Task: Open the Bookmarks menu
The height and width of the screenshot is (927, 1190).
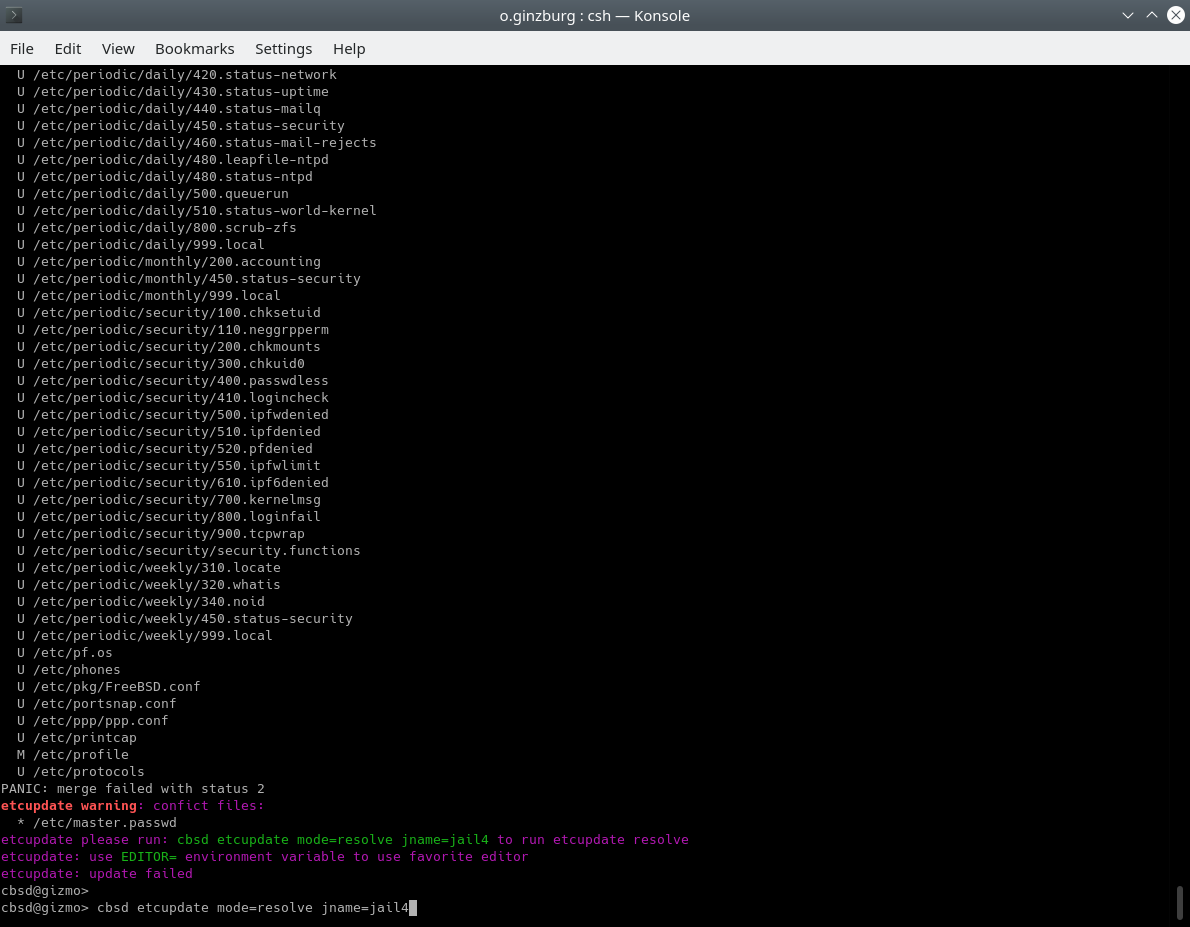Action: coord(194,49)
